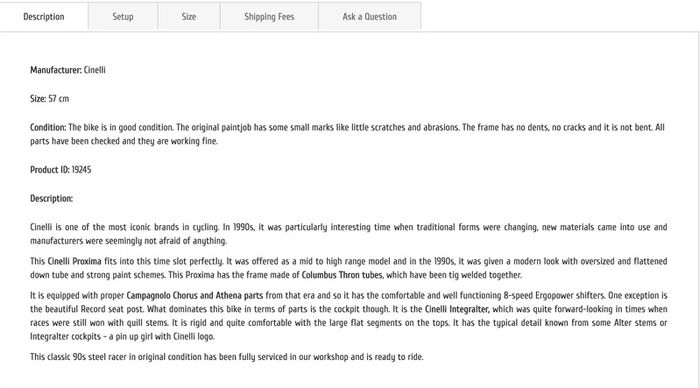Click the Description tab
700x388 pixels.
pos(44,17)
